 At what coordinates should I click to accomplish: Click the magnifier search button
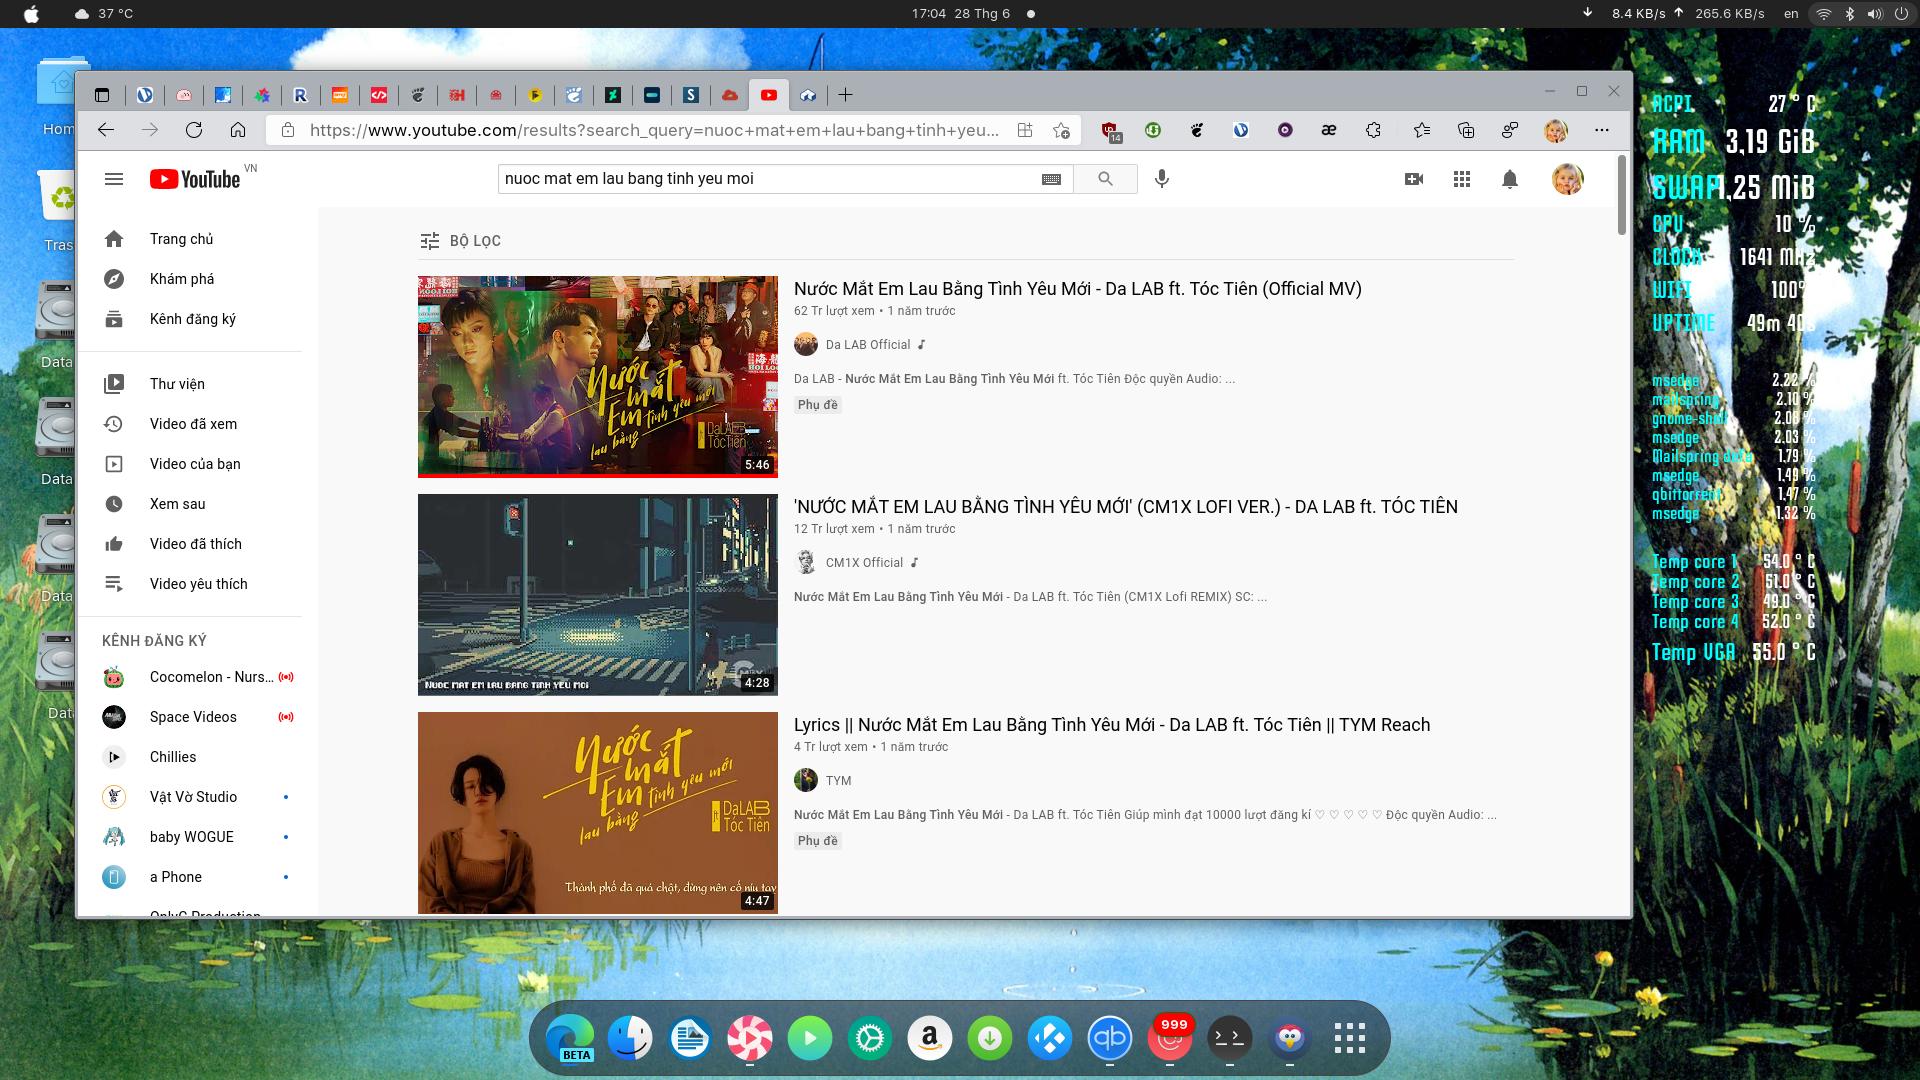coord(1105,179)
